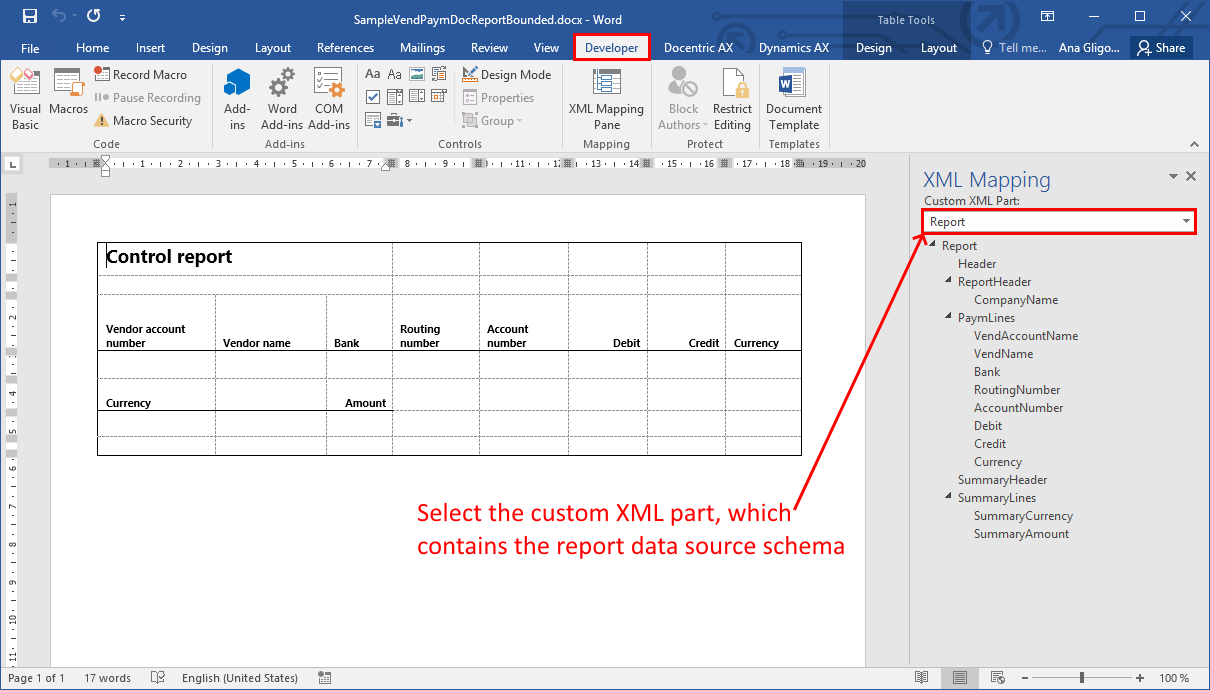1210x690 pixels.
Task: Switch to Web Layout view
Action: coord(995,677)
